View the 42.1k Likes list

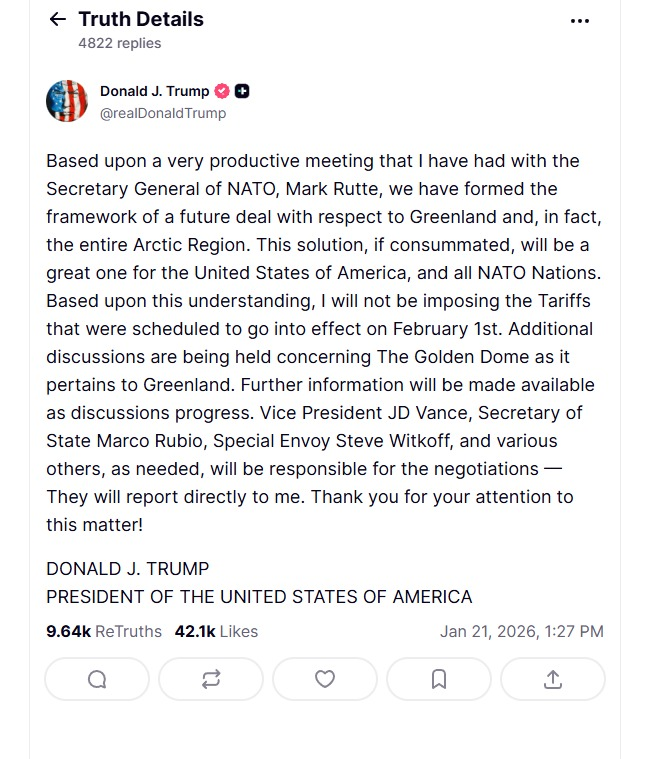[216, 631]
